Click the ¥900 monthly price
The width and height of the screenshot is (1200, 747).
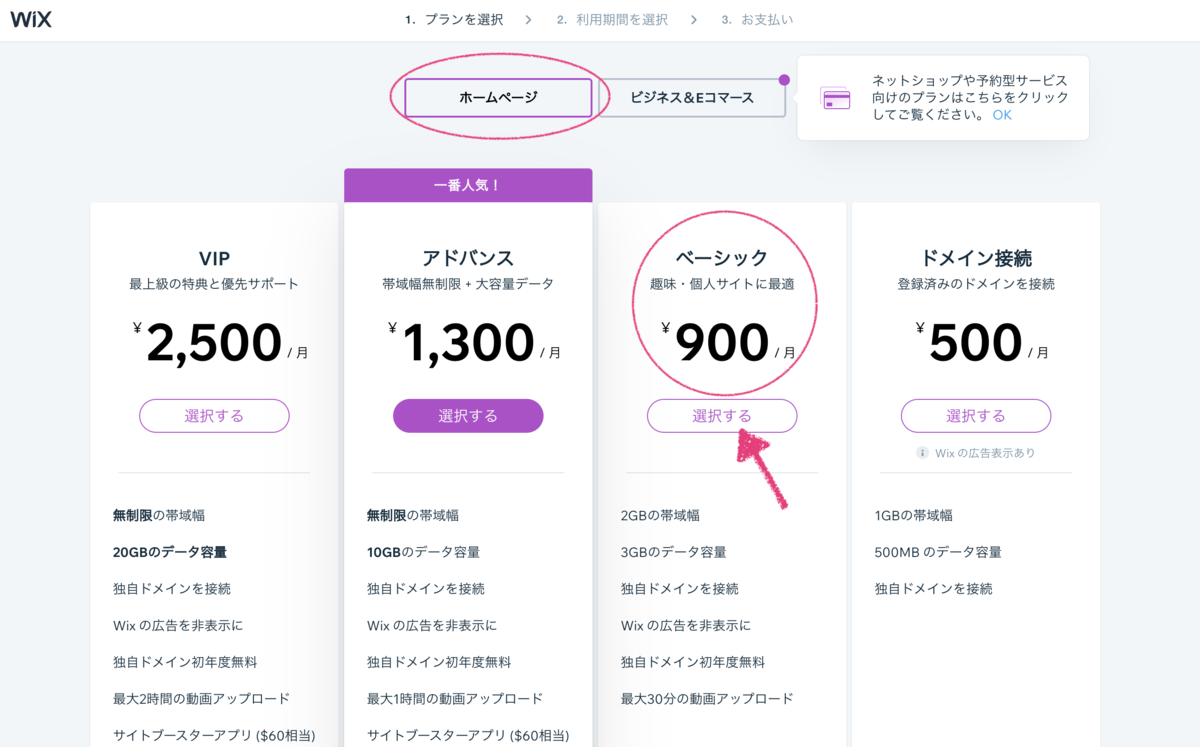point(729,342)
